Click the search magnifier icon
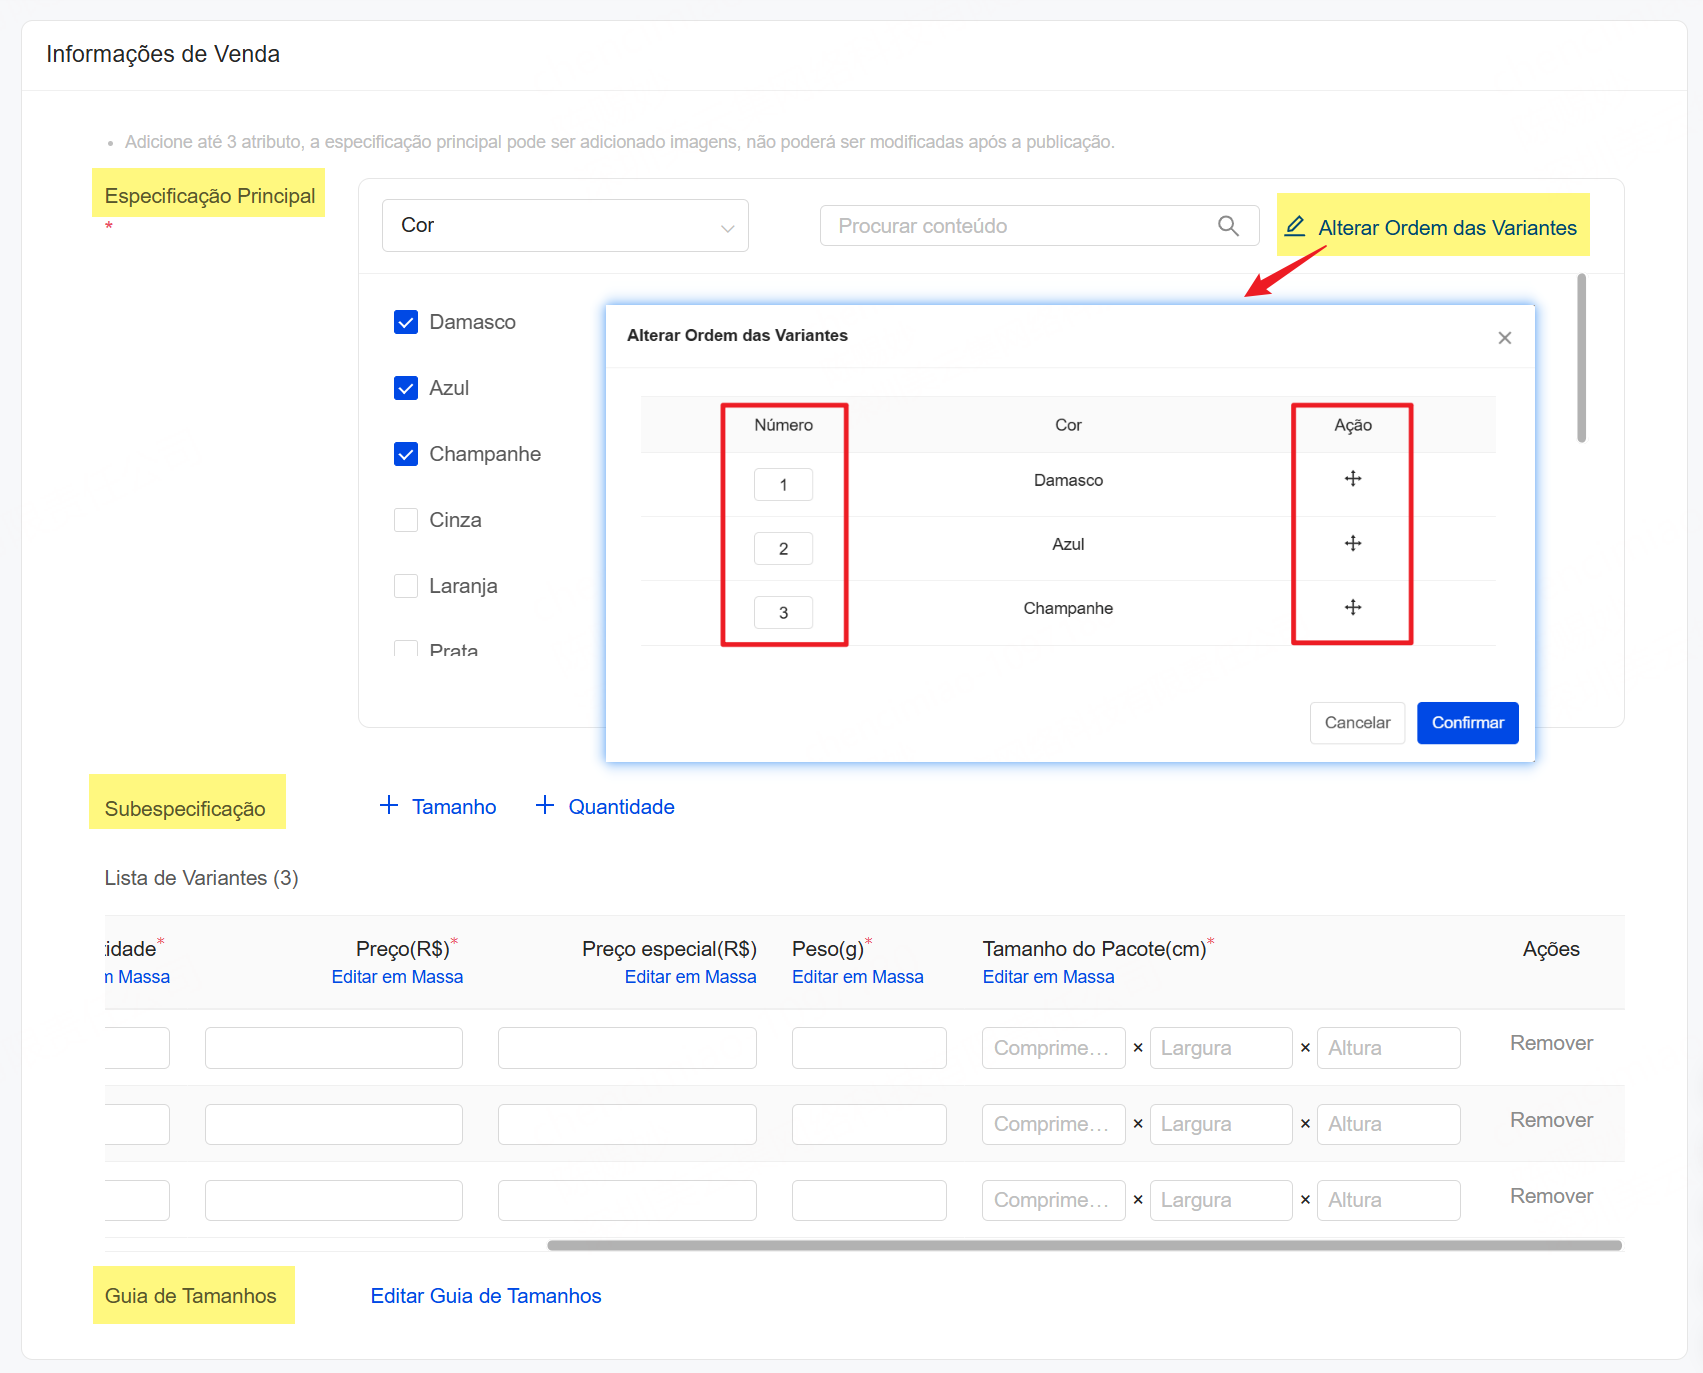The height and width of the screenshot is (1373, 1703). coord(1228,226)
